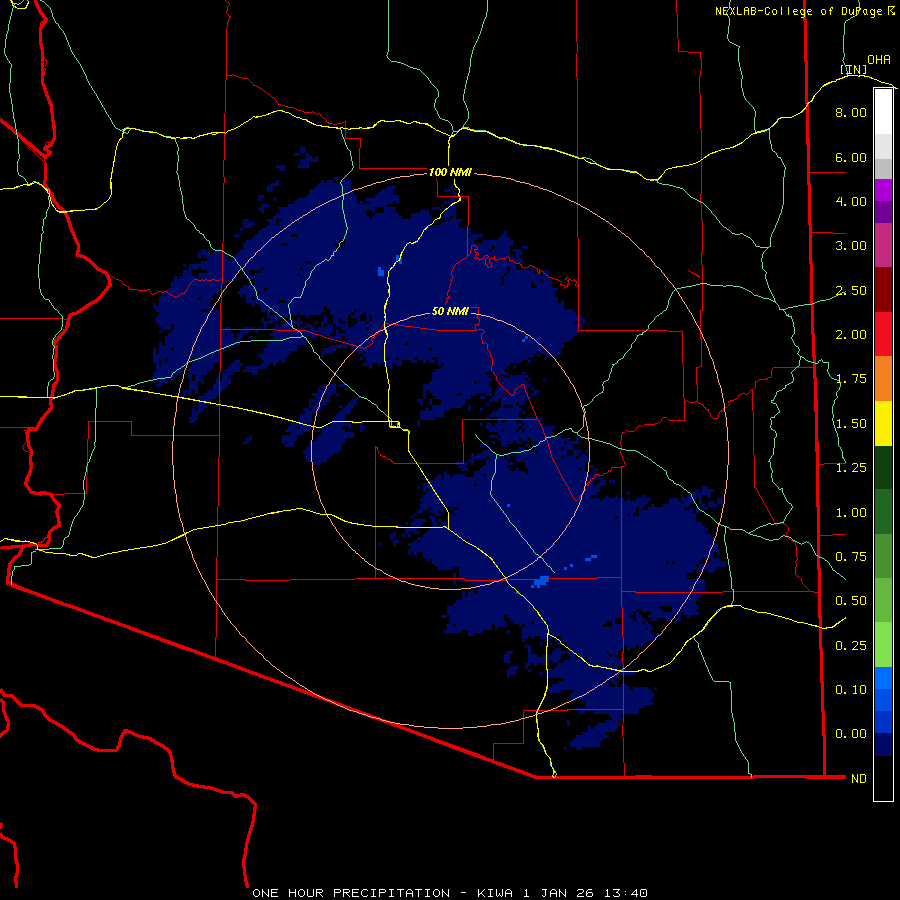Click the "0.00" legend value
This screenshot has width=900, height=900.
[851, 734]
